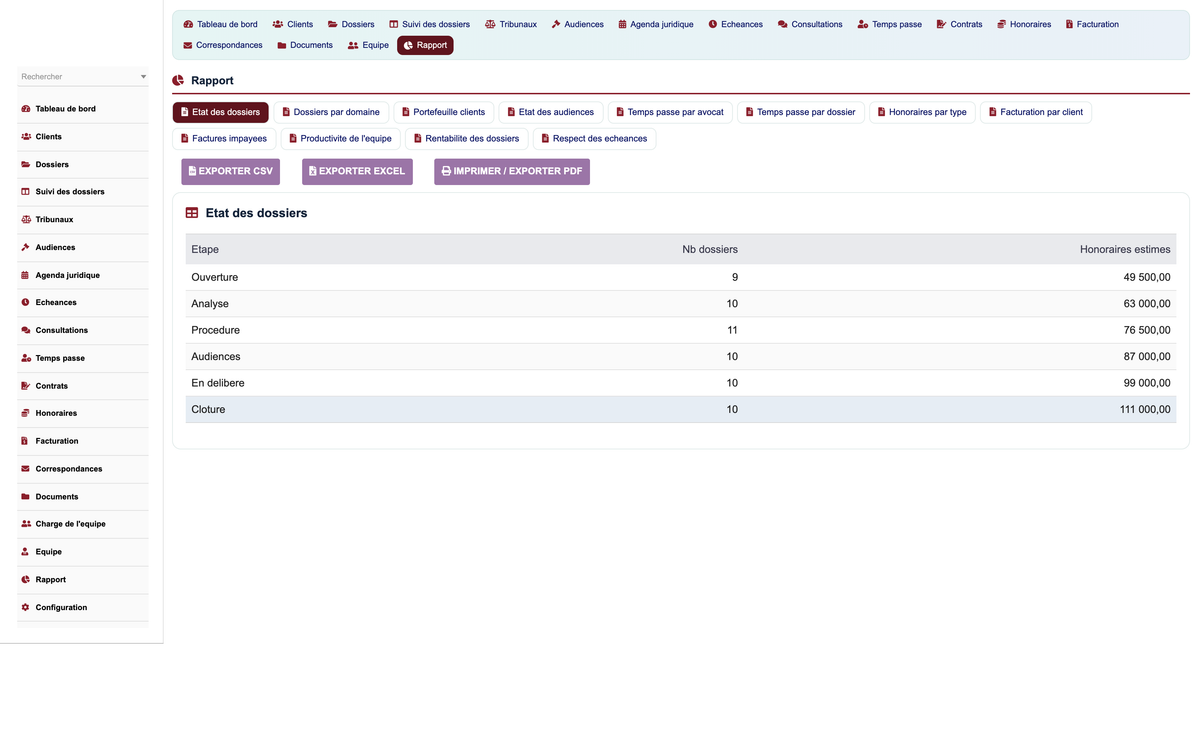Click the Facturation invoice icon in sidebar

25,441
